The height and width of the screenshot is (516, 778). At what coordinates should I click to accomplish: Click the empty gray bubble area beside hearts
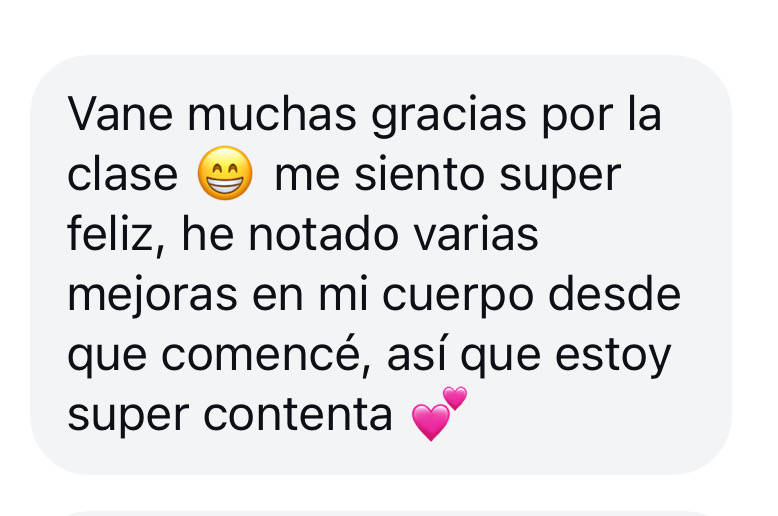click(x=595, y=416)
